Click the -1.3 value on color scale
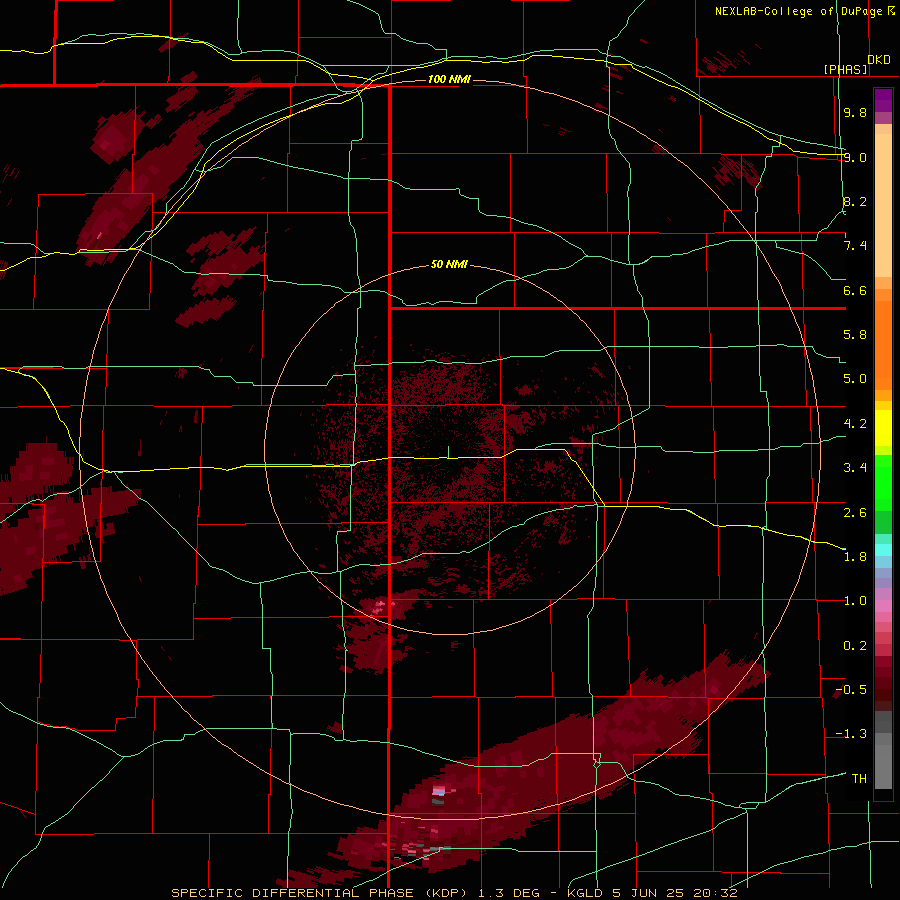900x900 pixels. pos(851,734)
